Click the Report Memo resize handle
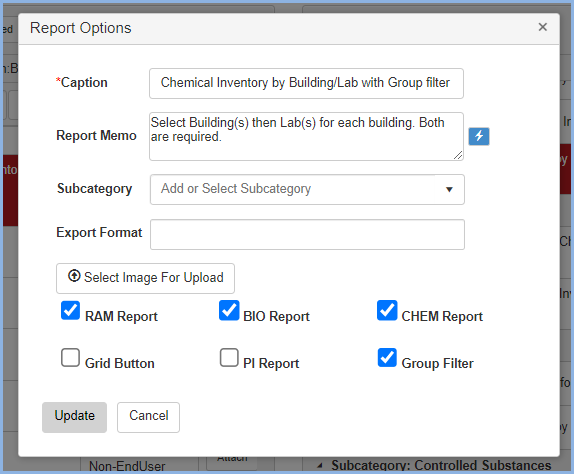Viewport: 574px width, 474px height. pyautogui.click(x=458, y=155)
